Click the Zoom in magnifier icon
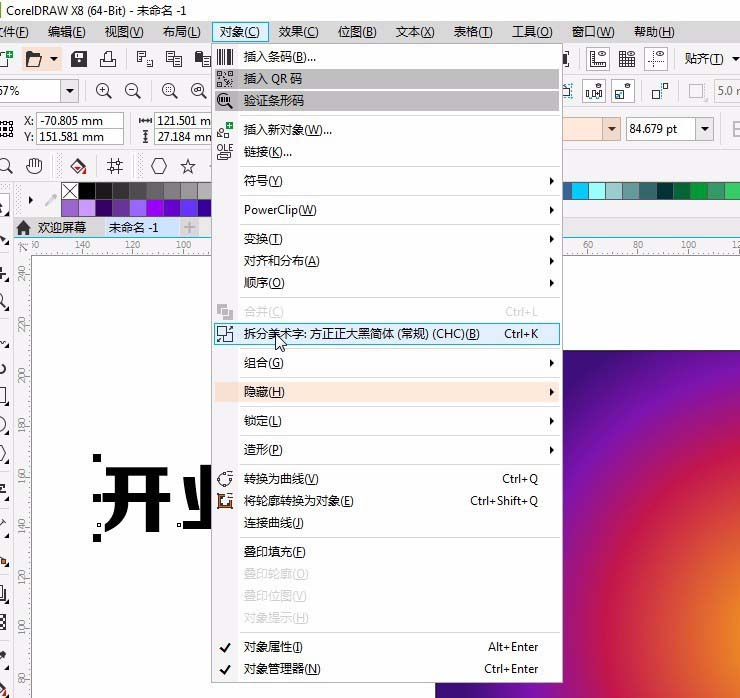 click(x=103, y=91)
